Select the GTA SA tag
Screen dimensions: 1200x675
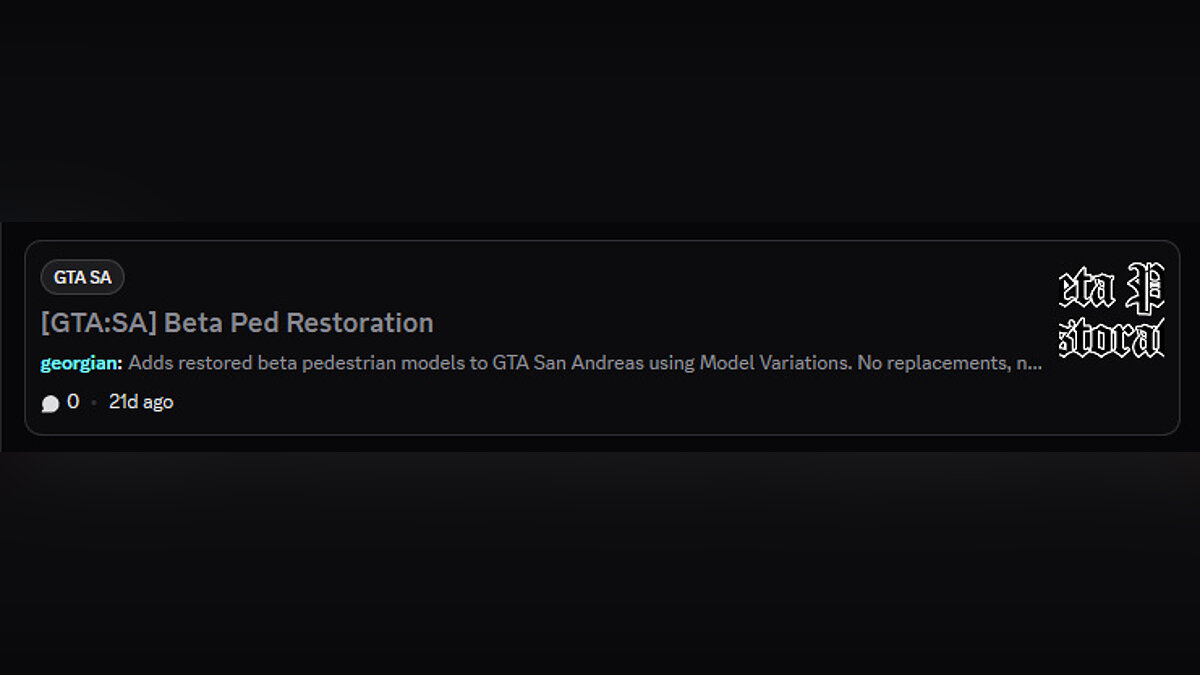82,278
